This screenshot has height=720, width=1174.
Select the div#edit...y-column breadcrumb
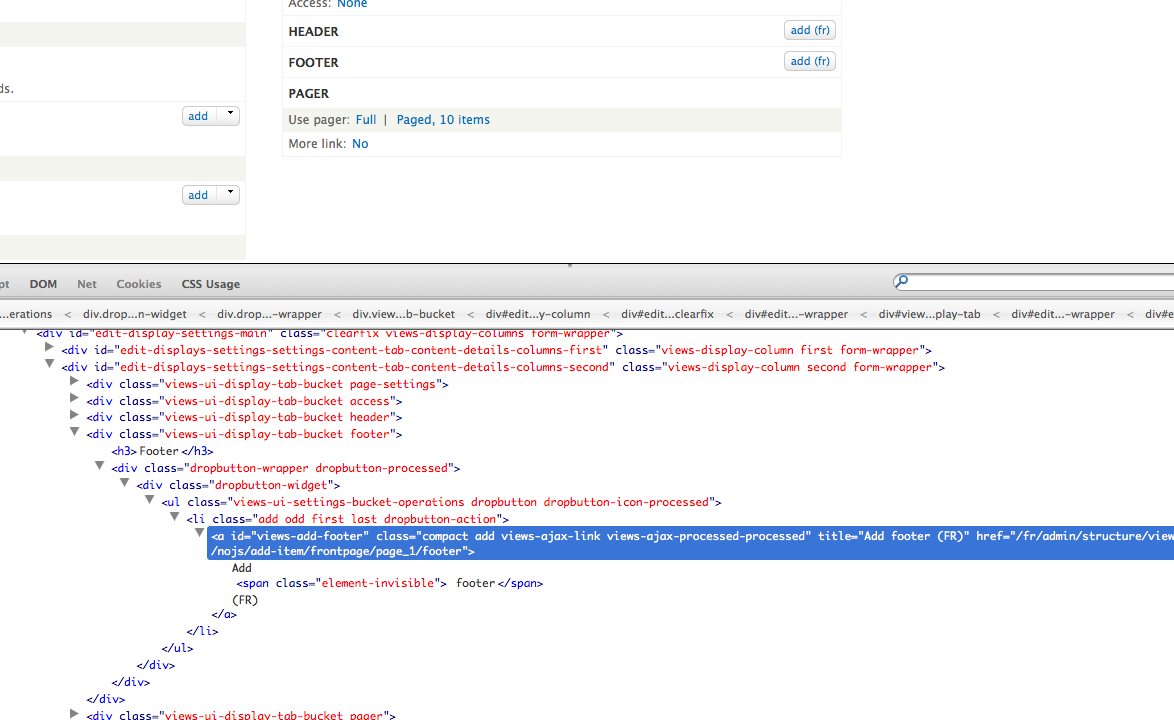(x=538, y=314)
